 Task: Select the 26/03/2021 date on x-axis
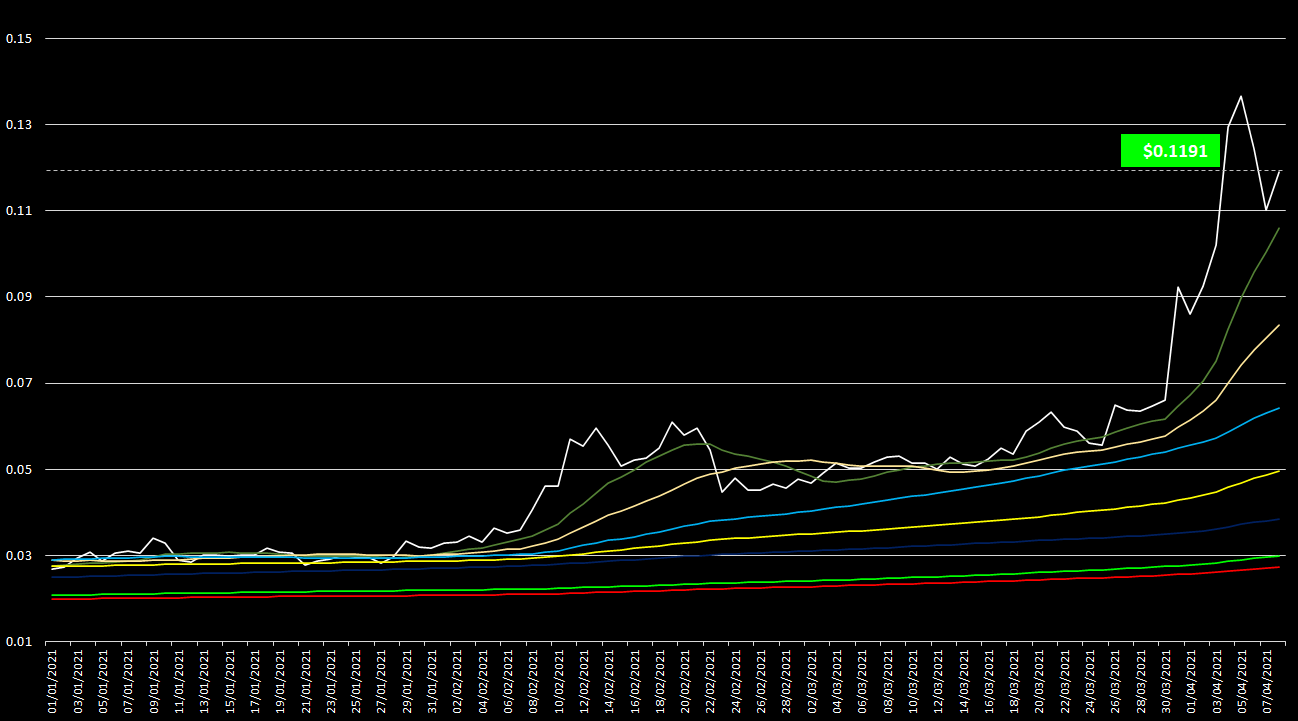pos(1117,682)
